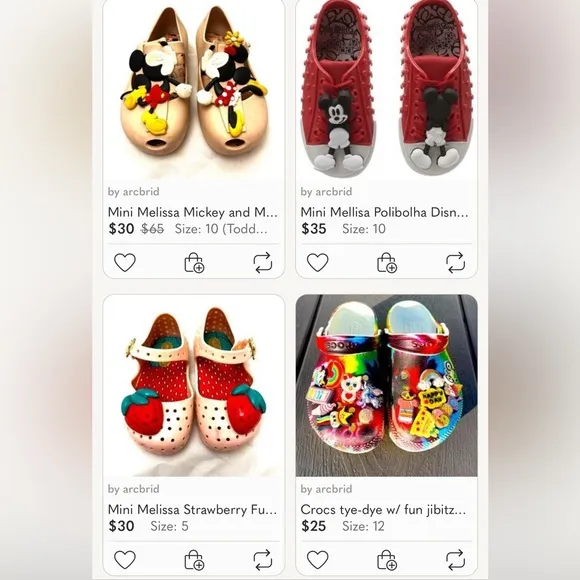
Task: Share the Strawberry shoes listing
Action: click(263, 560)
